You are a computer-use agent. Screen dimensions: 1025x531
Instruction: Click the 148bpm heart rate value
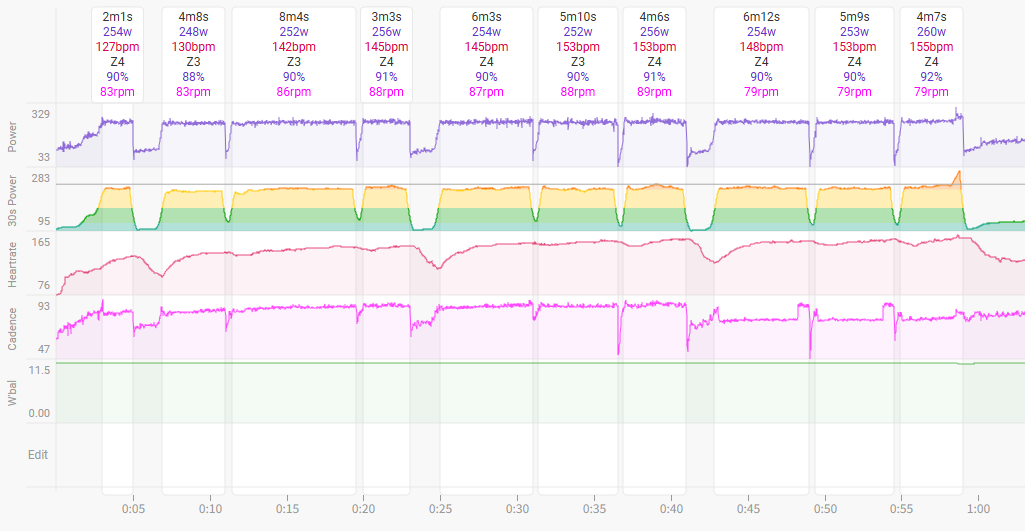click(x=762, y=46)
